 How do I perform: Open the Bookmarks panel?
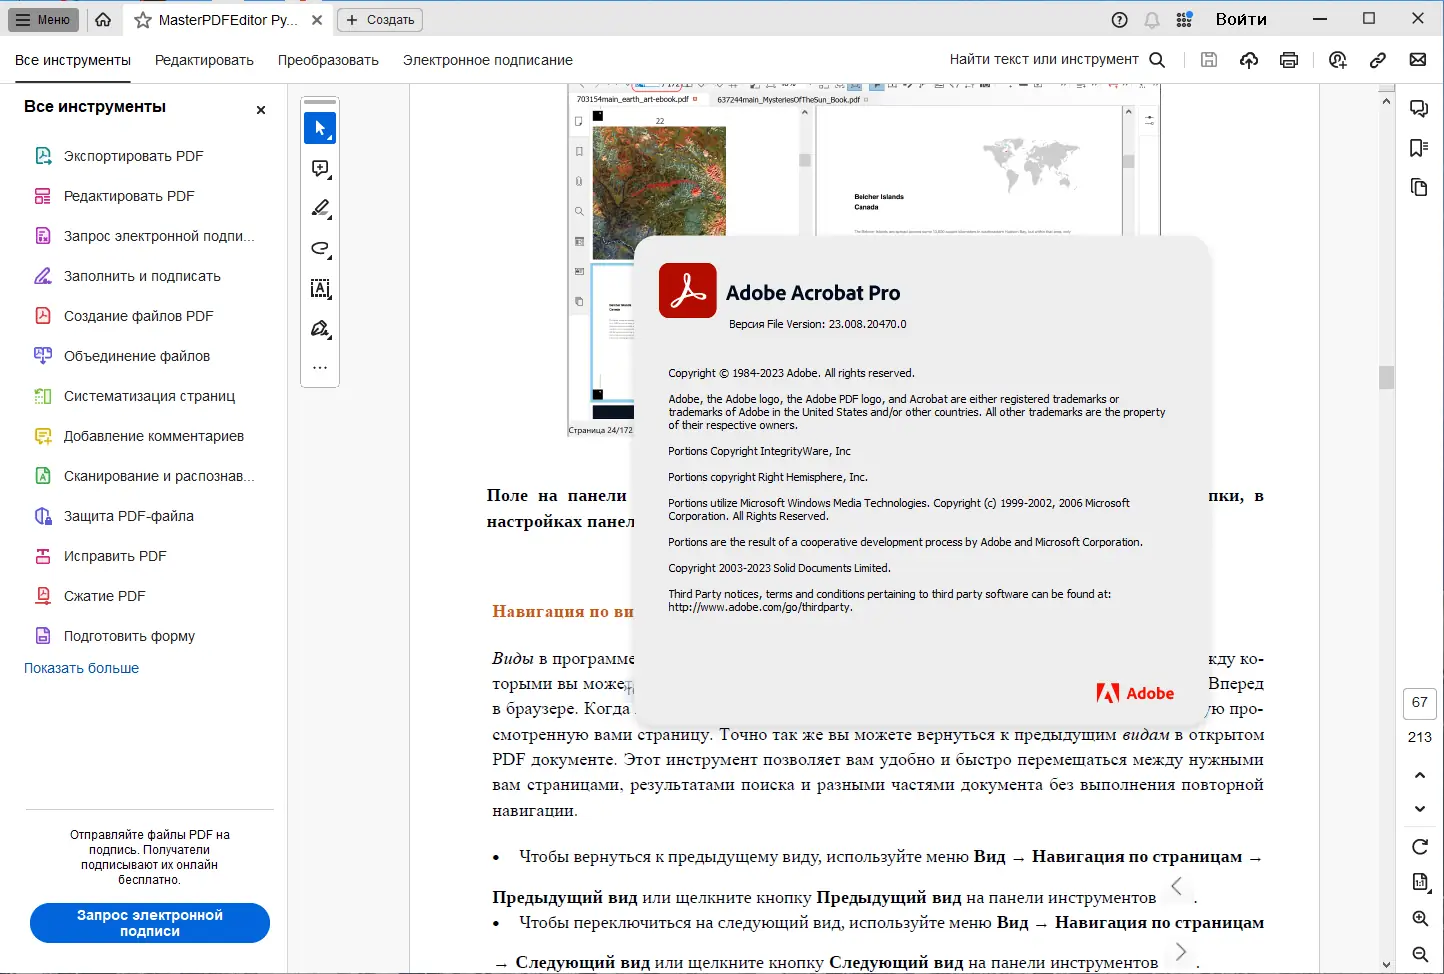pos(1419,147)
